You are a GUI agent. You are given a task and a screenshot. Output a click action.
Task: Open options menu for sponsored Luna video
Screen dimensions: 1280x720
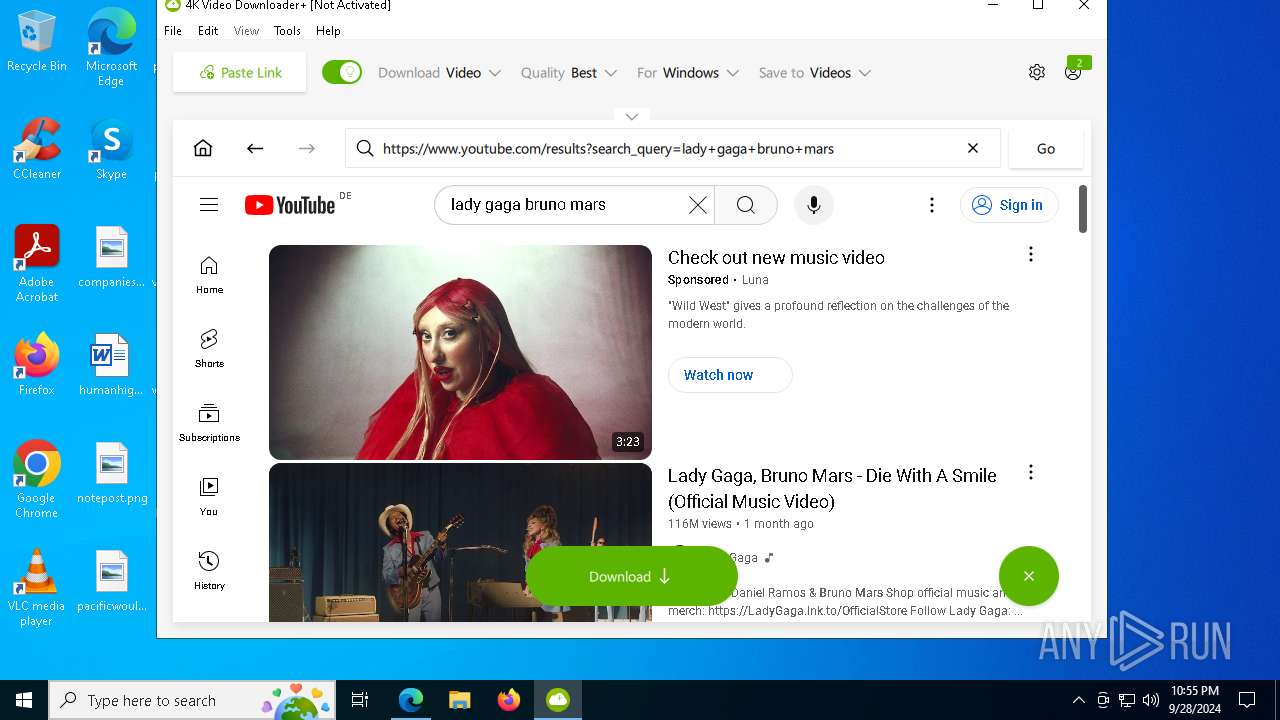pyautogui.click(x=1031, y=255)
